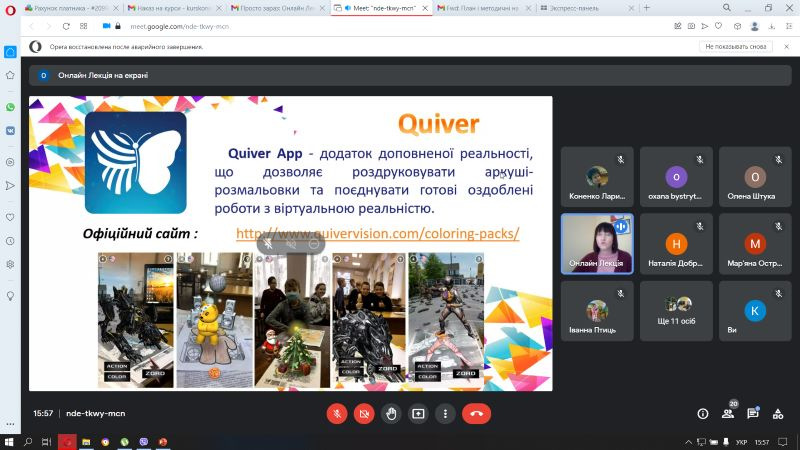The height and width of the screenshot is (450, 800).
Task: Click oxana bystryt... participant tile
Action: (x=676, y=177)
